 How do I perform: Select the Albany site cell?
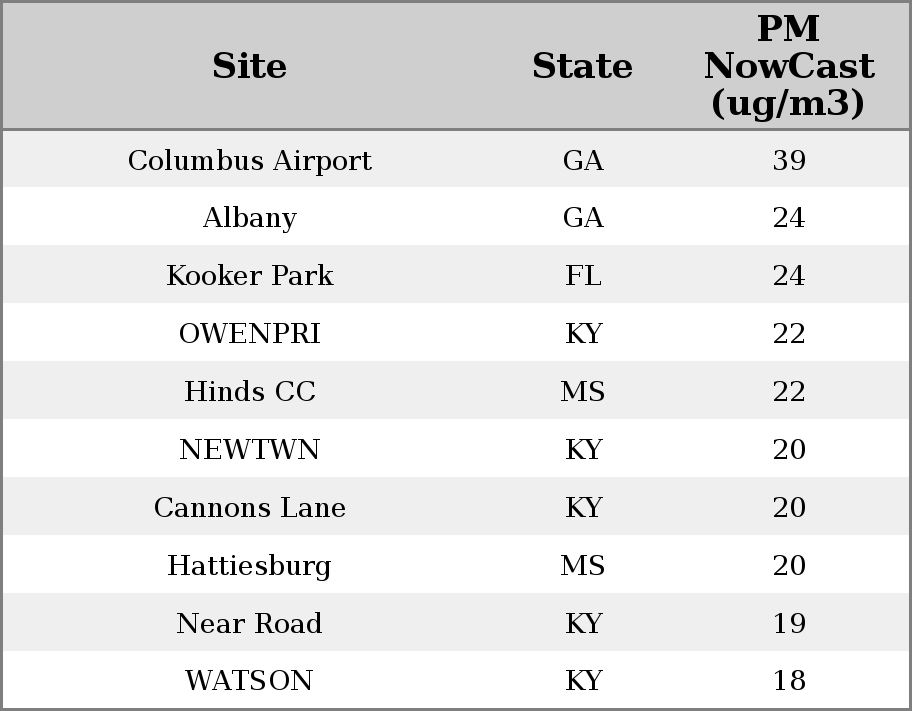[x=249, y=218]
